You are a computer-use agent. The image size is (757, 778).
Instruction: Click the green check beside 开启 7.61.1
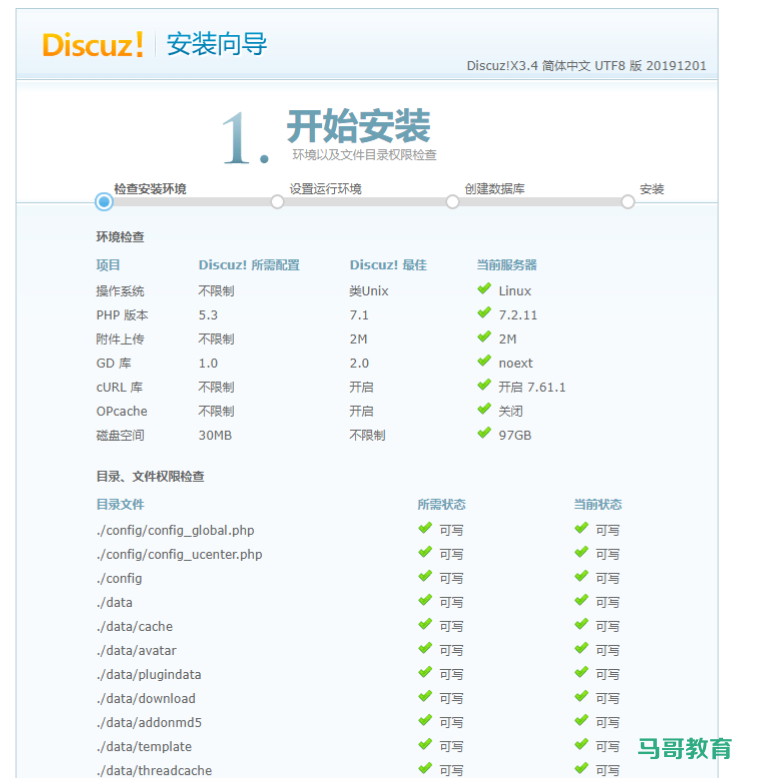point(484,386)
